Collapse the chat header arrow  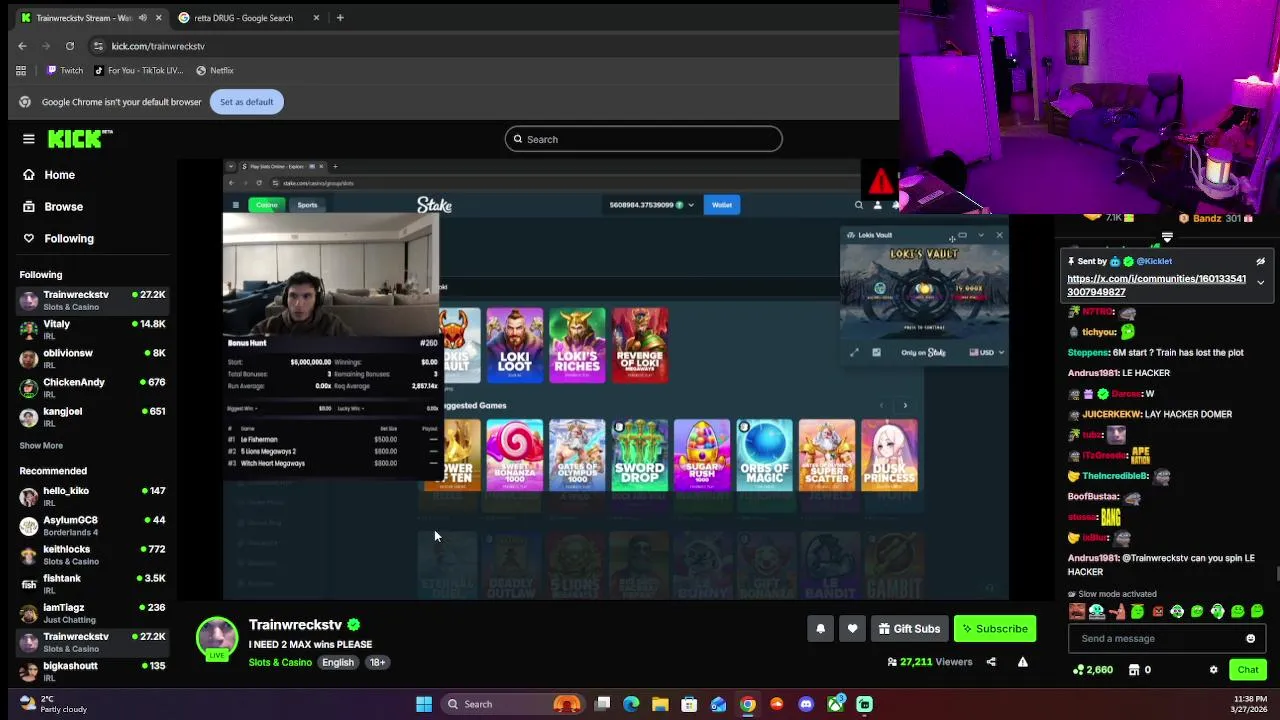tap(1167, 237)
